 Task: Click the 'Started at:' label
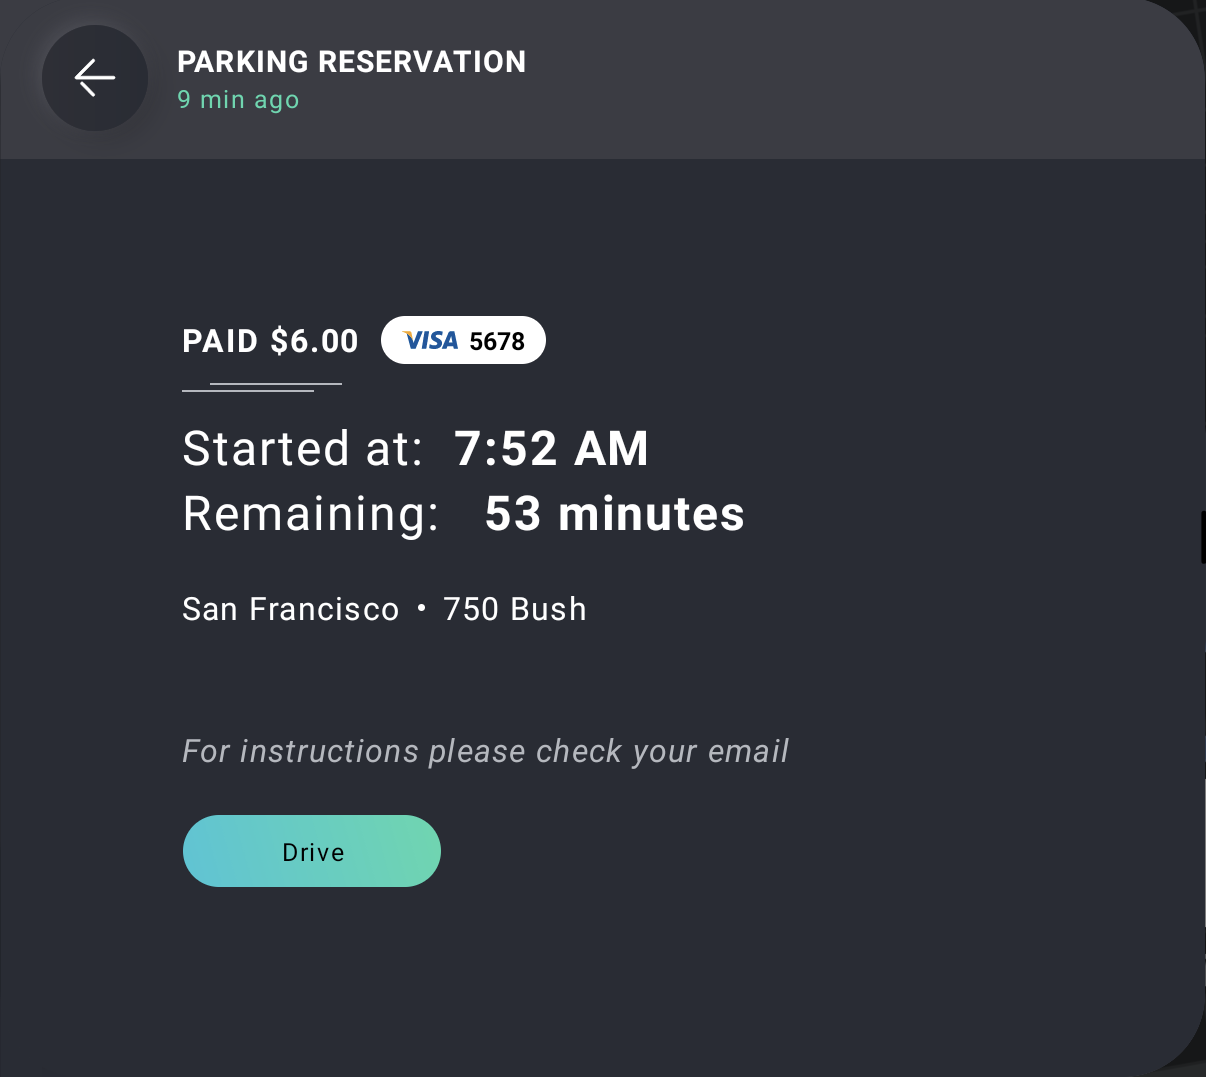[303, 448]
